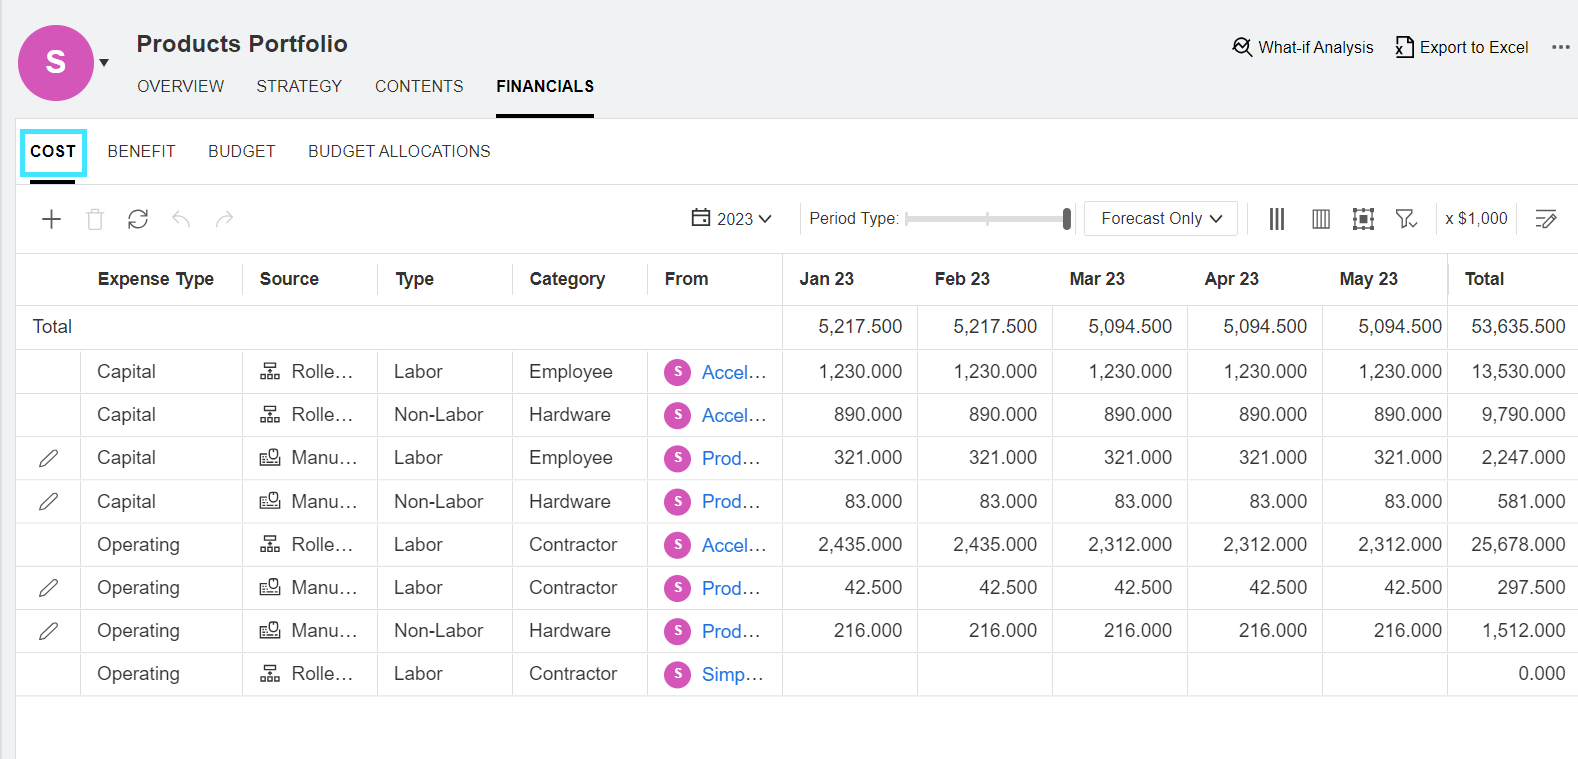This screenshot has width=1578, height=759.
Task: Launch What-if Analysis
Action: pyautogui.click(x=1303, y=47)
